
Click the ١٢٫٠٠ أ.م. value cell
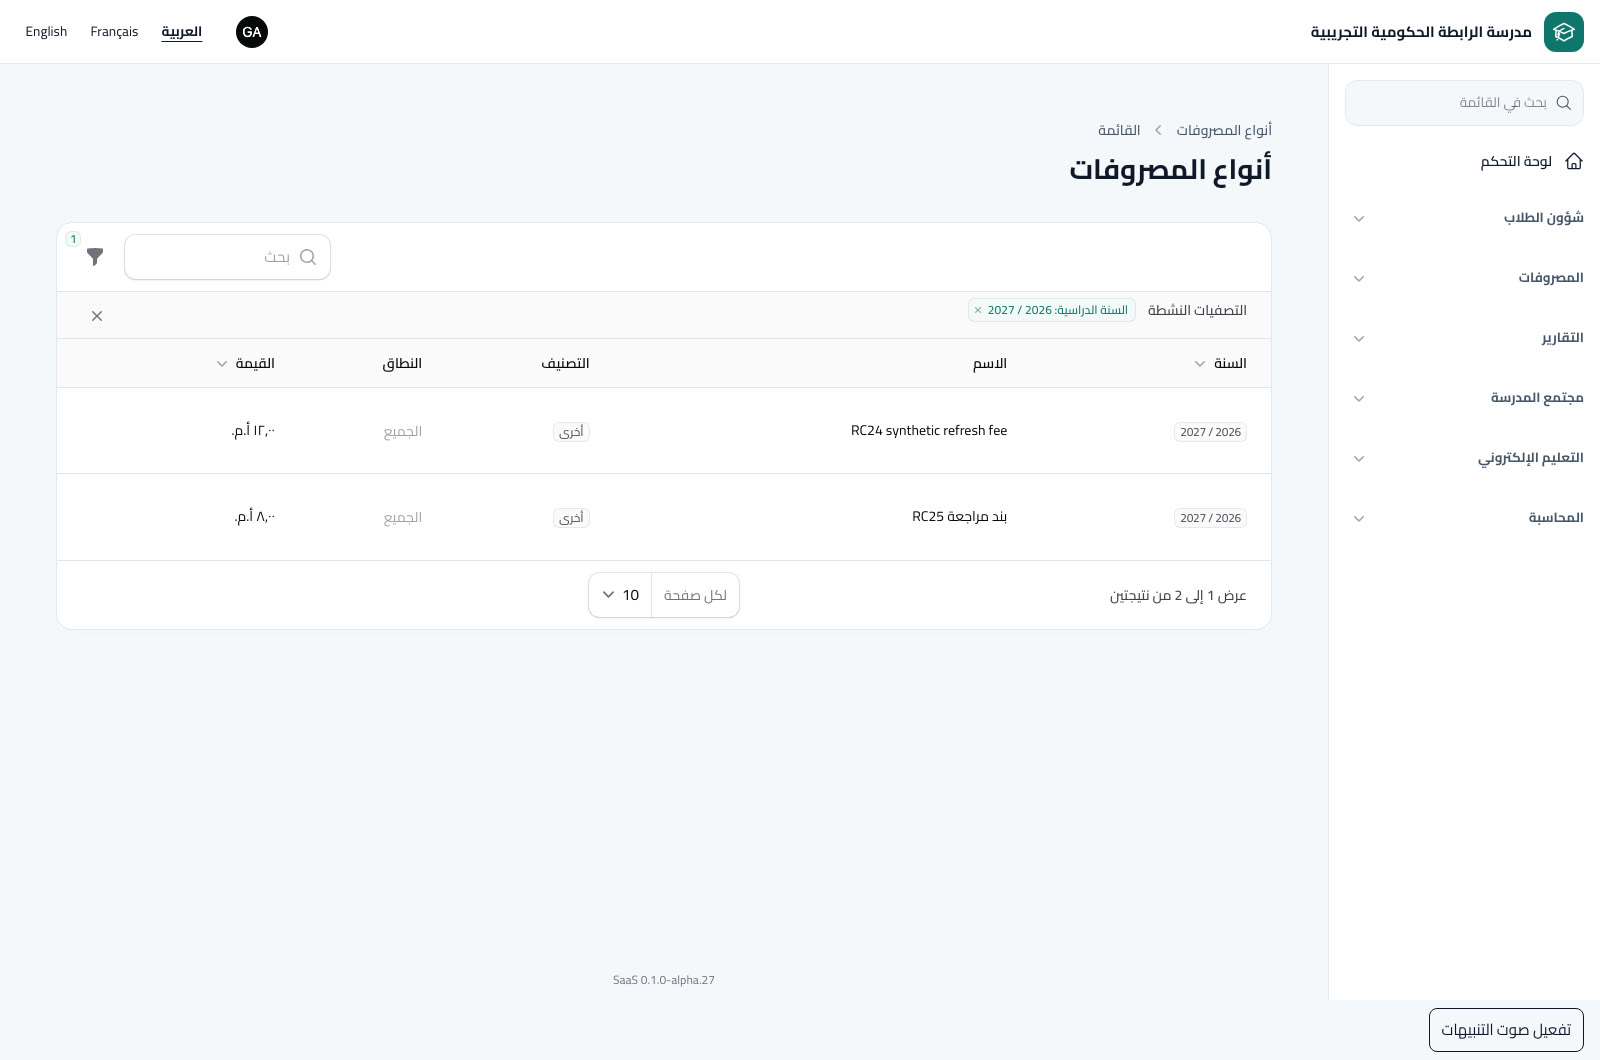(254, 431)
